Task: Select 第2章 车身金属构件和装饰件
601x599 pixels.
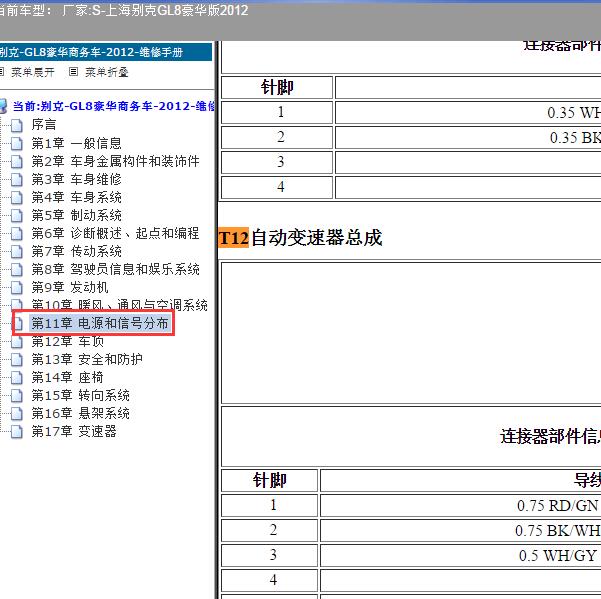Action: coord(115,161)
